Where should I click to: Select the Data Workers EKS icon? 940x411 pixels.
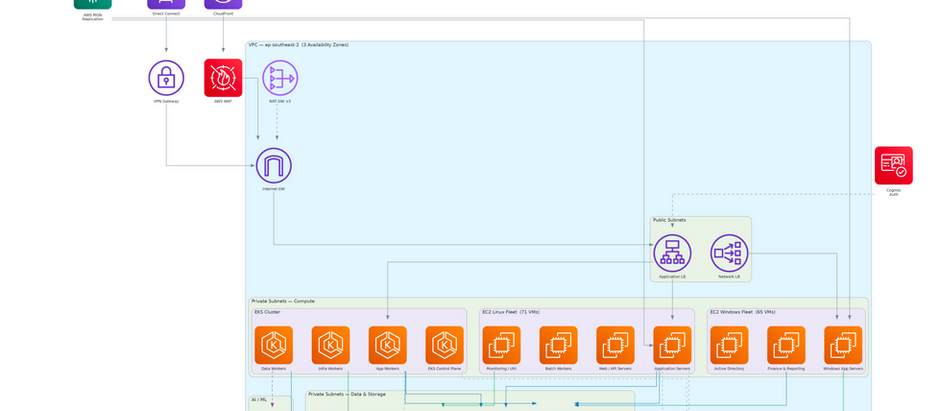tap(274, 345)
